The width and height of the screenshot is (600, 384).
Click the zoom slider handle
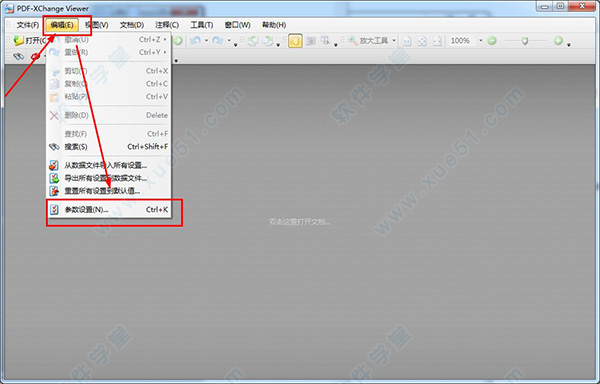[x=525, y=41]
